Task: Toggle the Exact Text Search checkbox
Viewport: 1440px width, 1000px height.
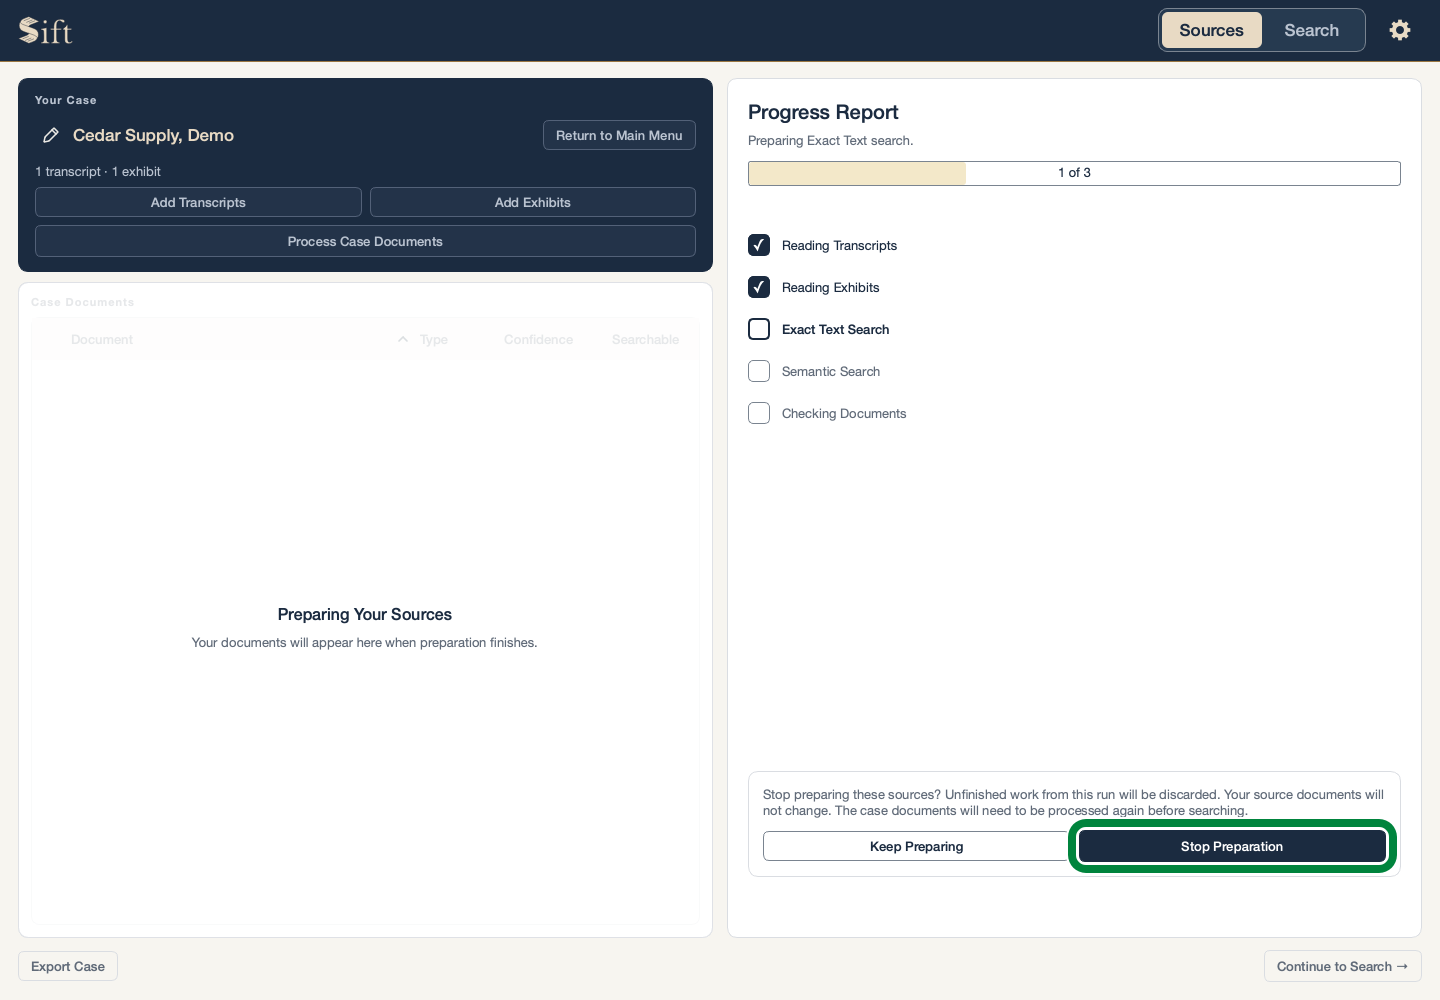Action: tap(759, 329)
